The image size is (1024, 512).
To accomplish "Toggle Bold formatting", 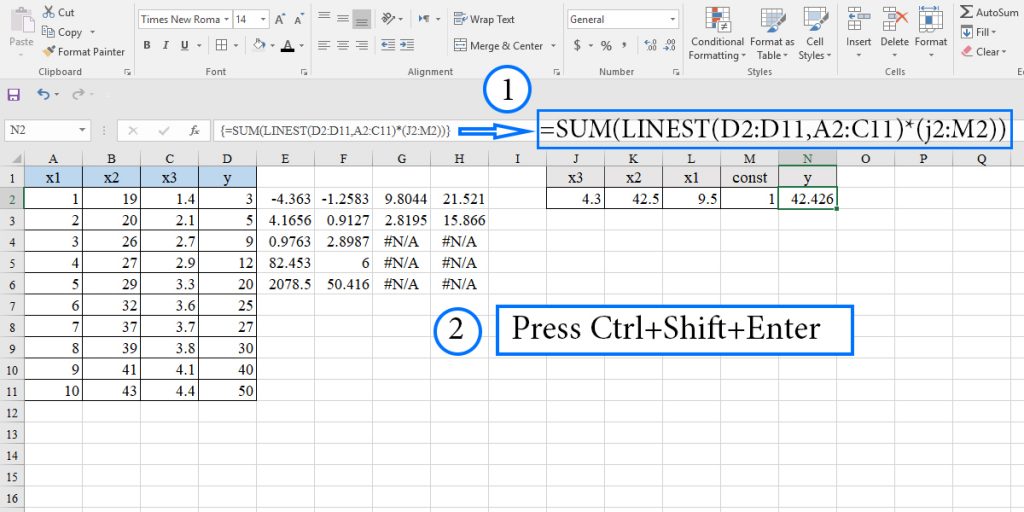I will pyautogui.click(x=147, y=45).
